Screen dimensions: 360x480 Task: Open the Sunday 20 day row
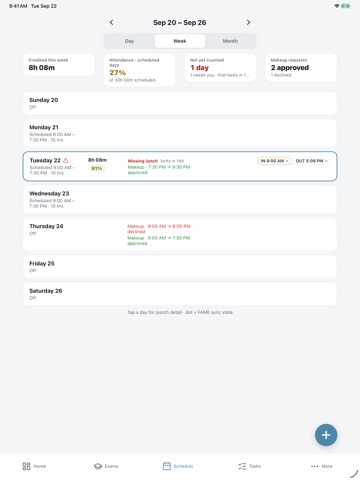(x=180, y=103)
